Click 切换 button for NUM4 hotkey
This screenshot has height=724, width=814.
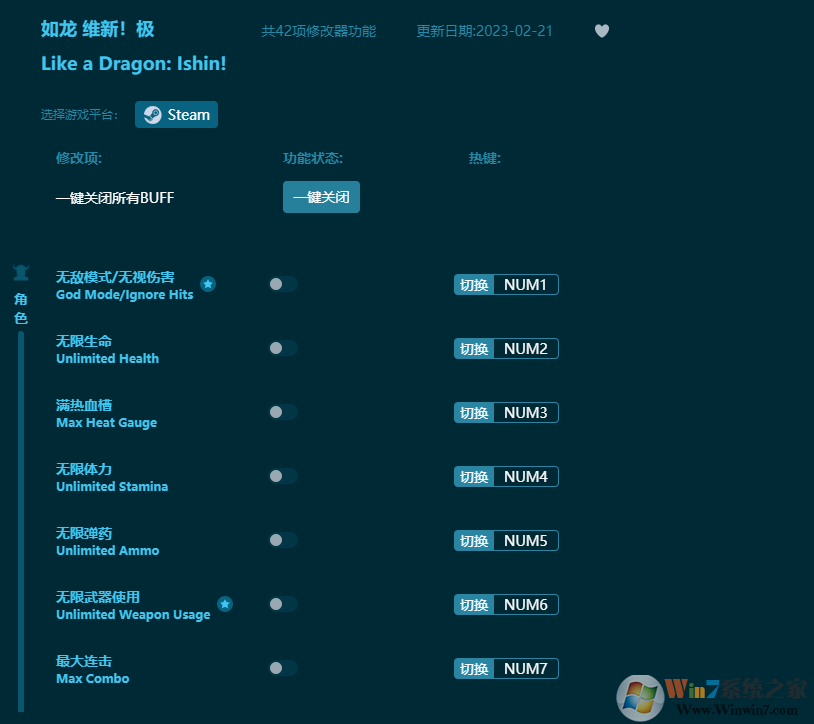tap(474, 476)
